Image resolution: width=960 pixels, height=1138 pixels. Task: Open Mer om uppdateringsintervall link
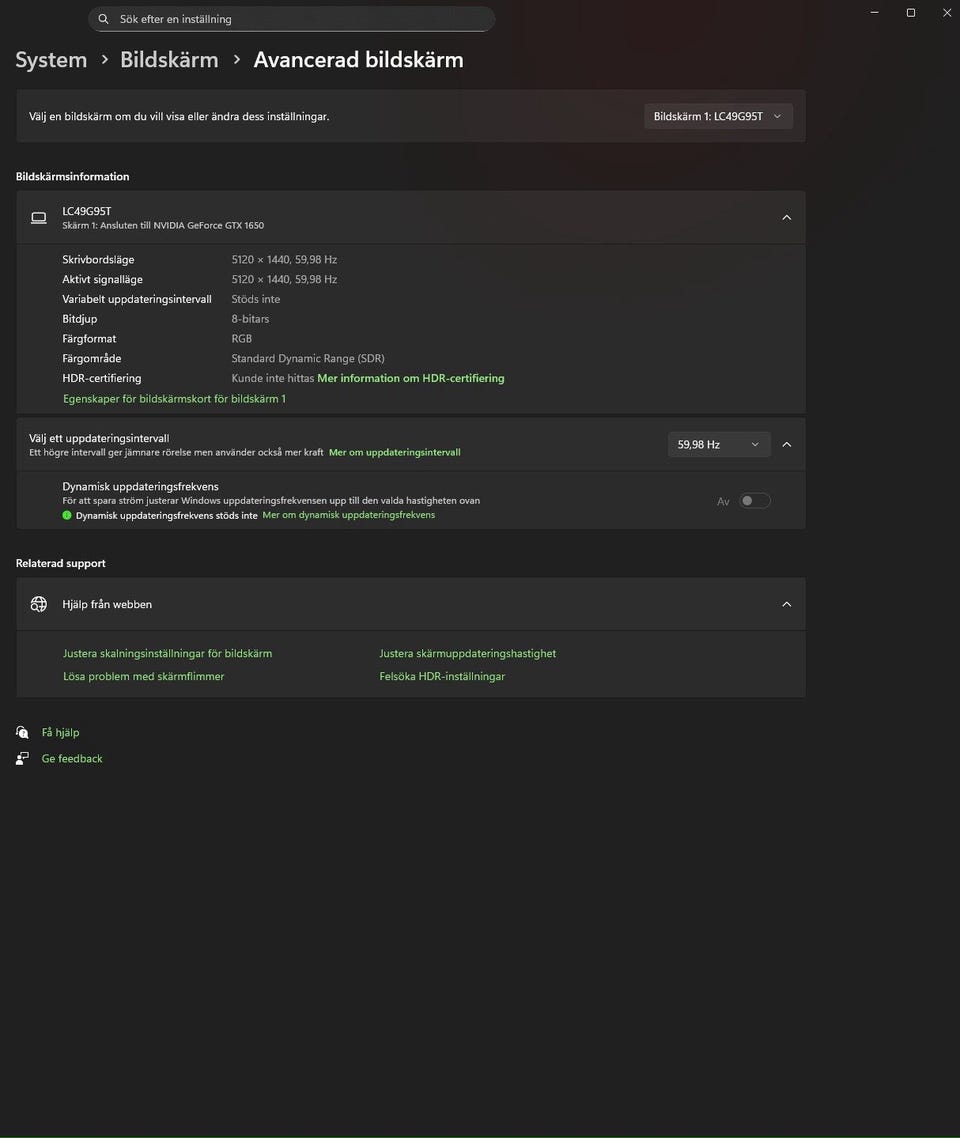coord(394,452)
